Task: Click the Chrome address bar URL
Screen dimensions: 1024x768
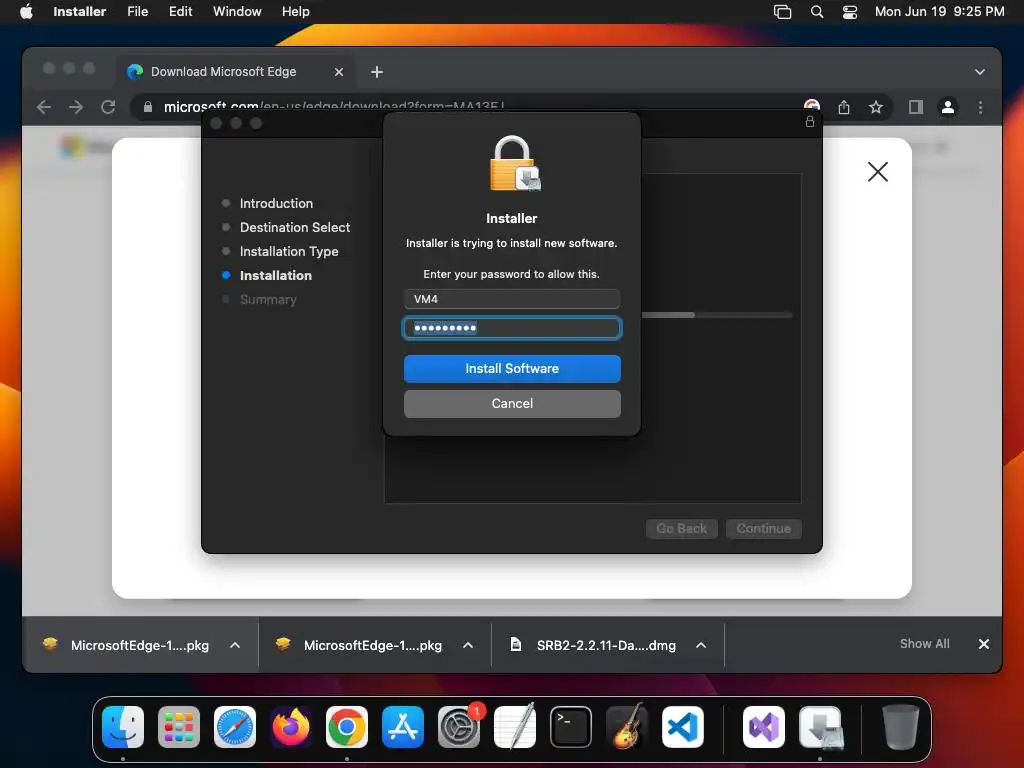Action: click(334, 106)
